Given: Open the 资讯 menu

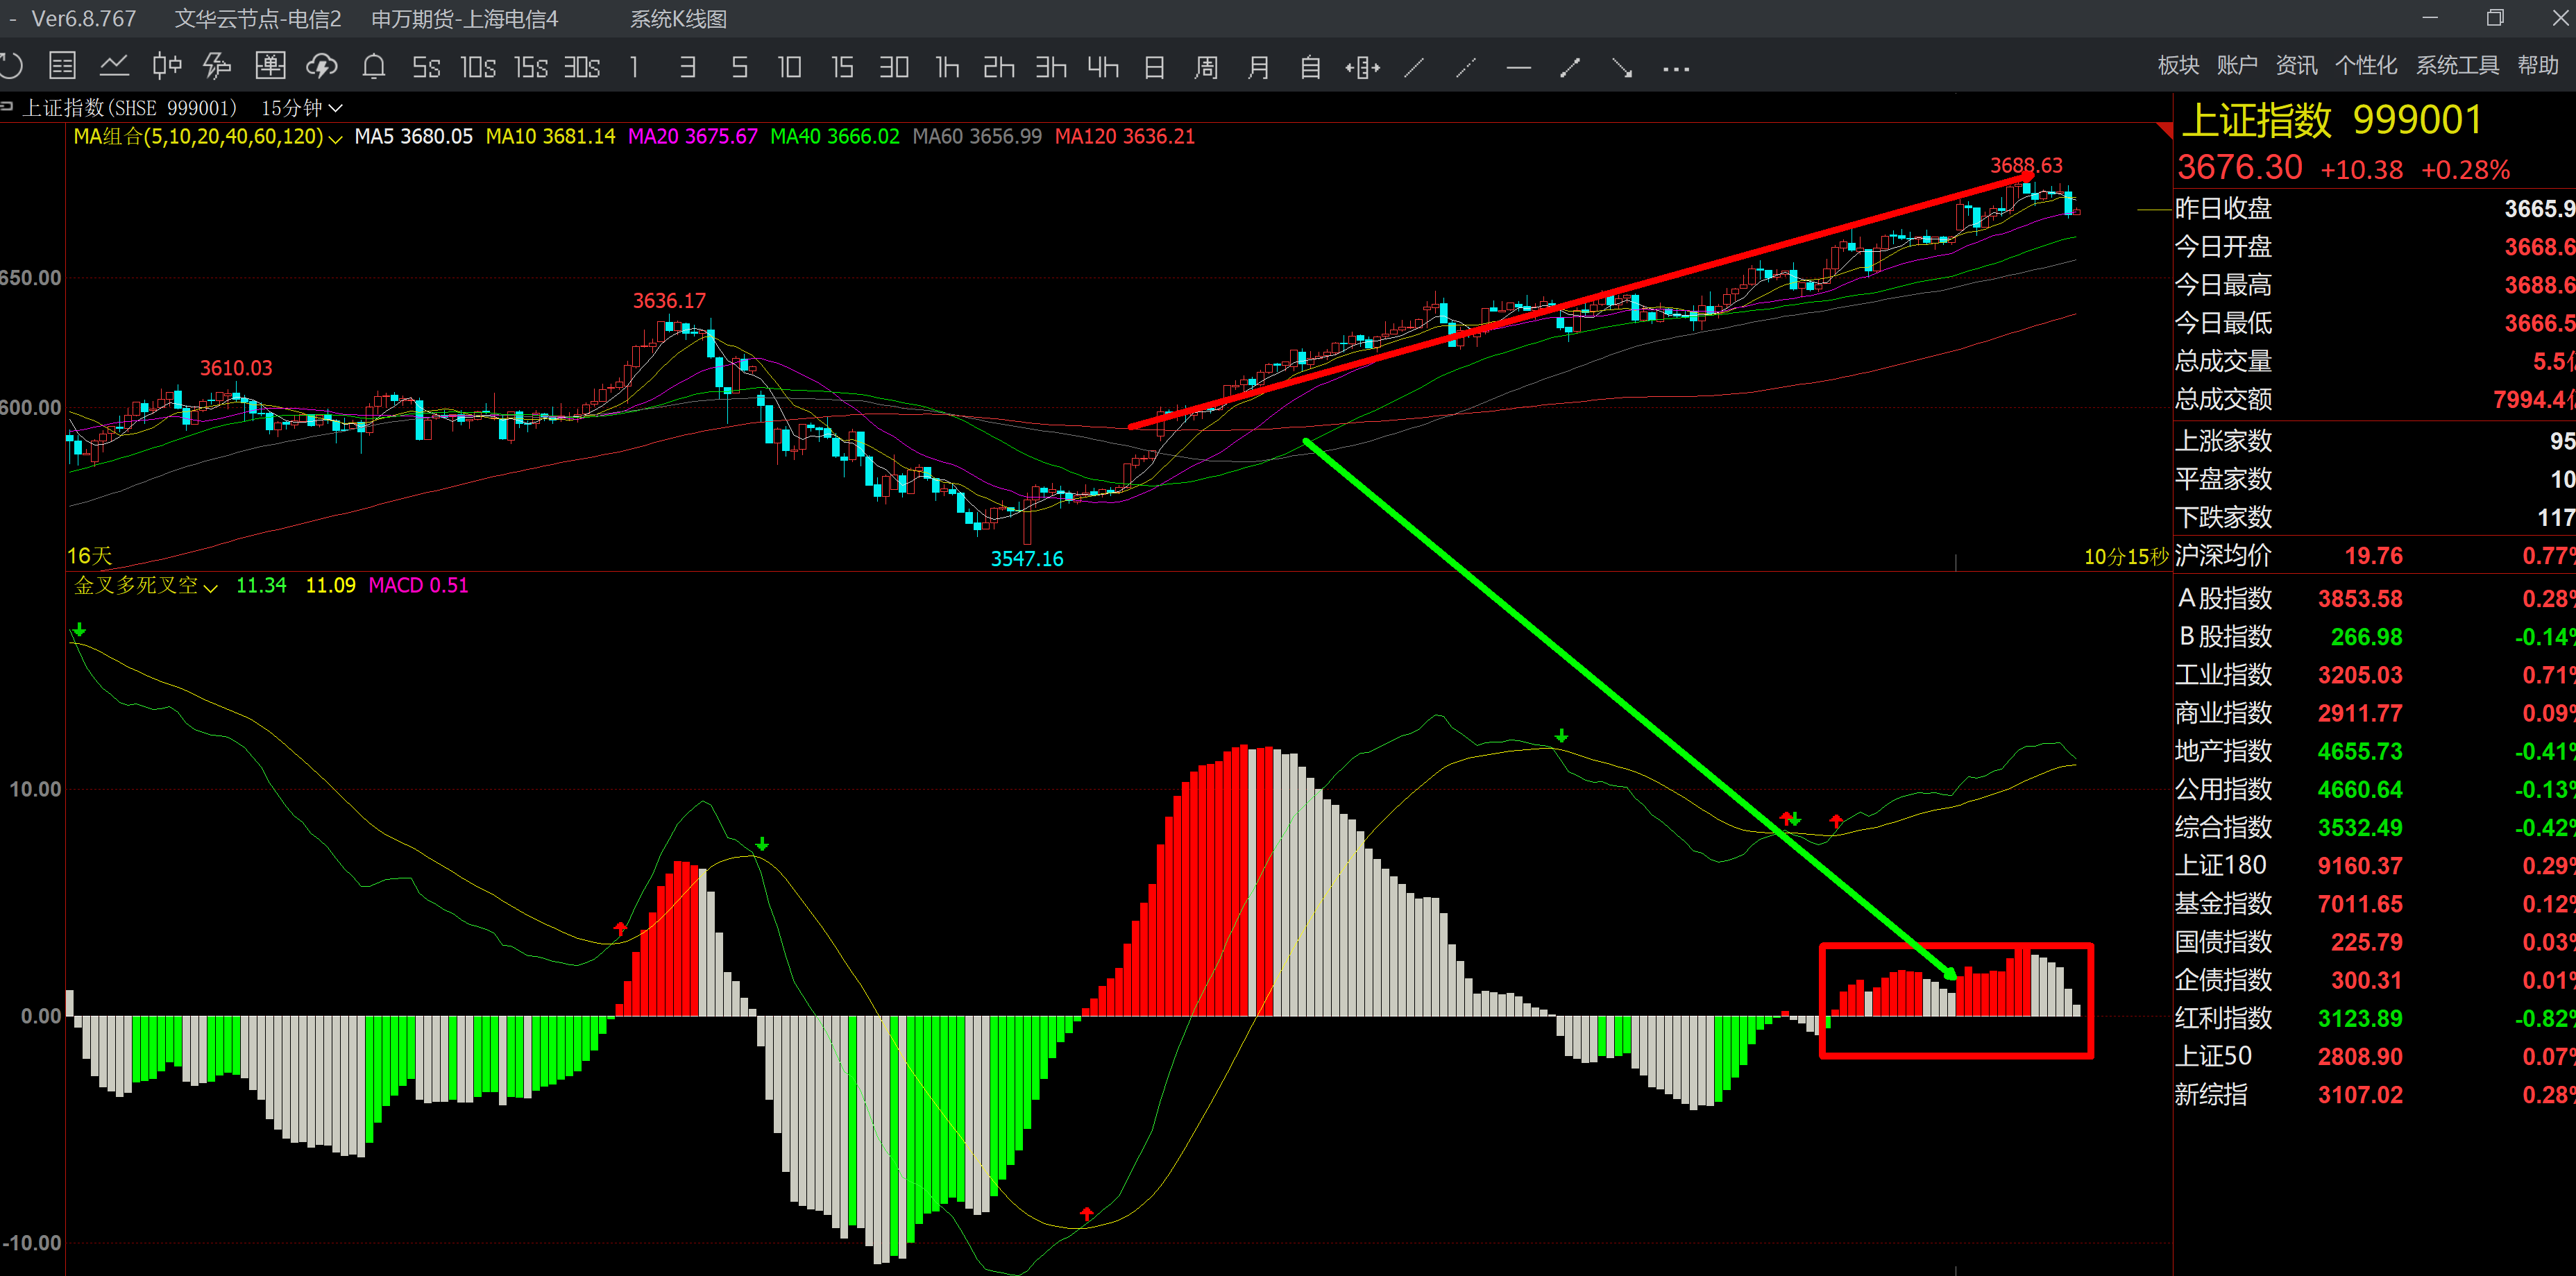Looking at the screenshot, I should [x=2296, y=65].
